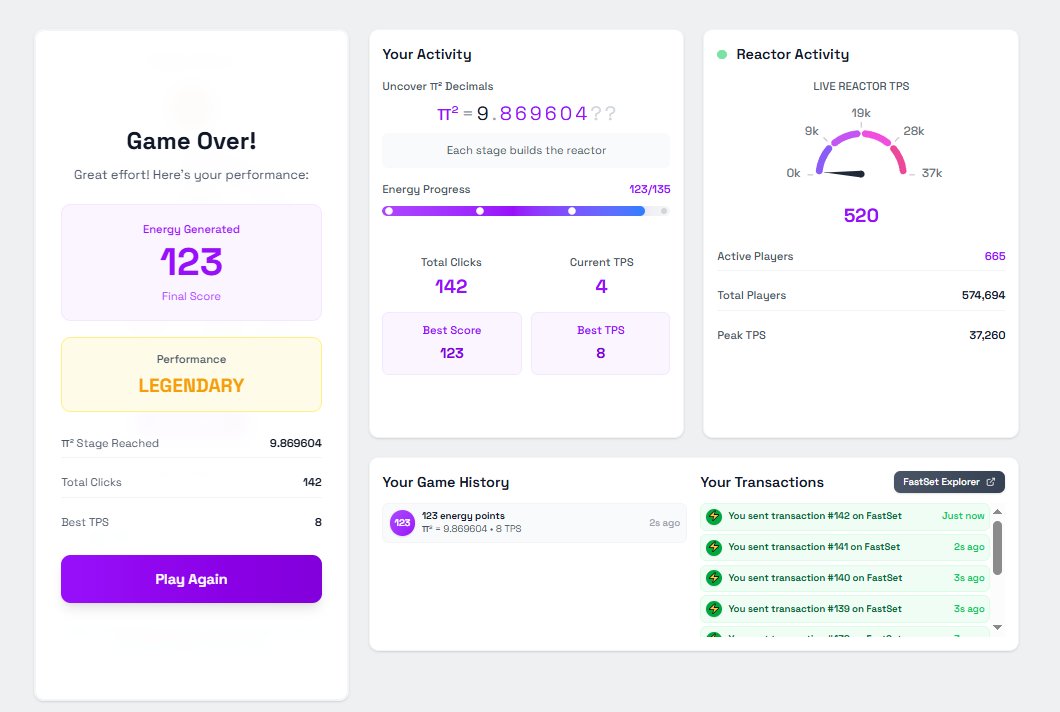Select the '123 energy points' history entry
Image resolution: width=1060 pixels, height=712 pixels.
click(534, 523)
